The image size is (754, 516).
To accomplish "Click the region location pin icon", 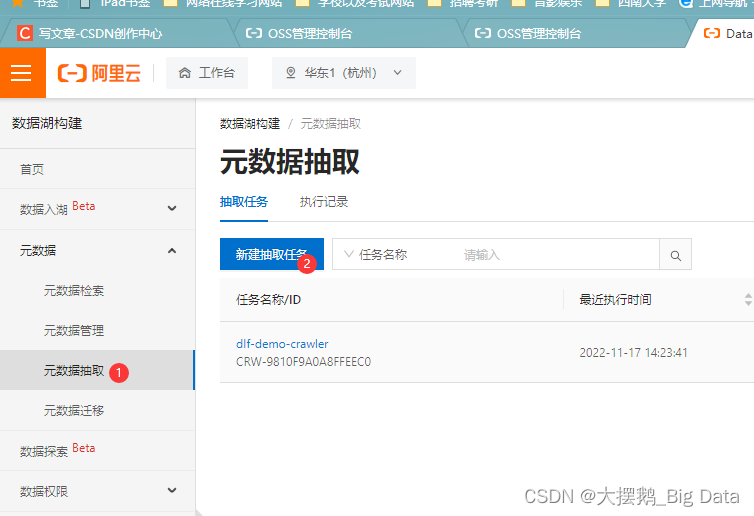I will [x=290, y=73].
